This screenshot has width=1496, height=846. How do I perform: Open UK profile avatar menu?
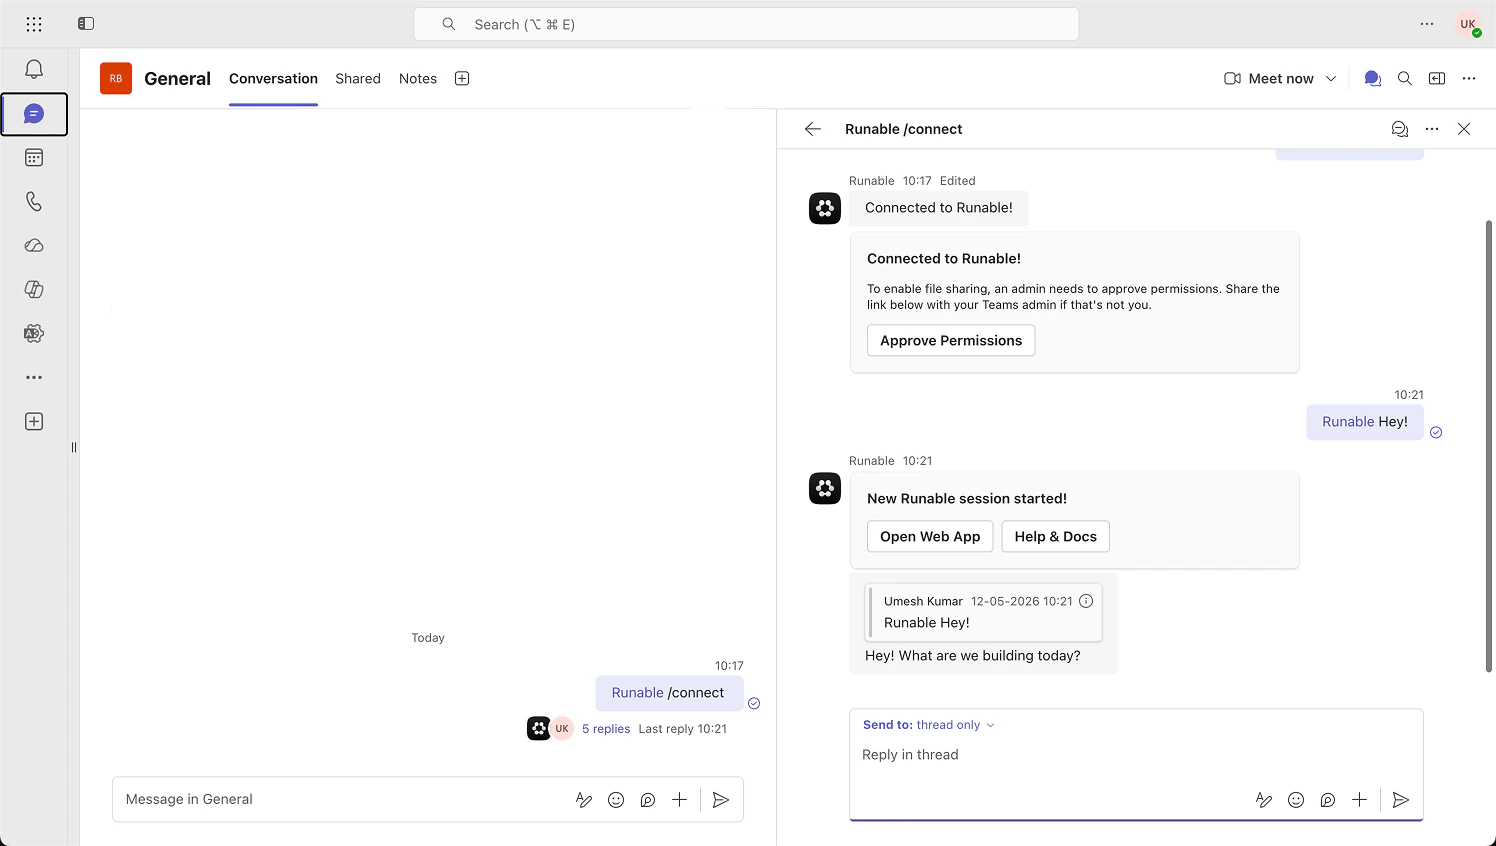(1468, 24)
